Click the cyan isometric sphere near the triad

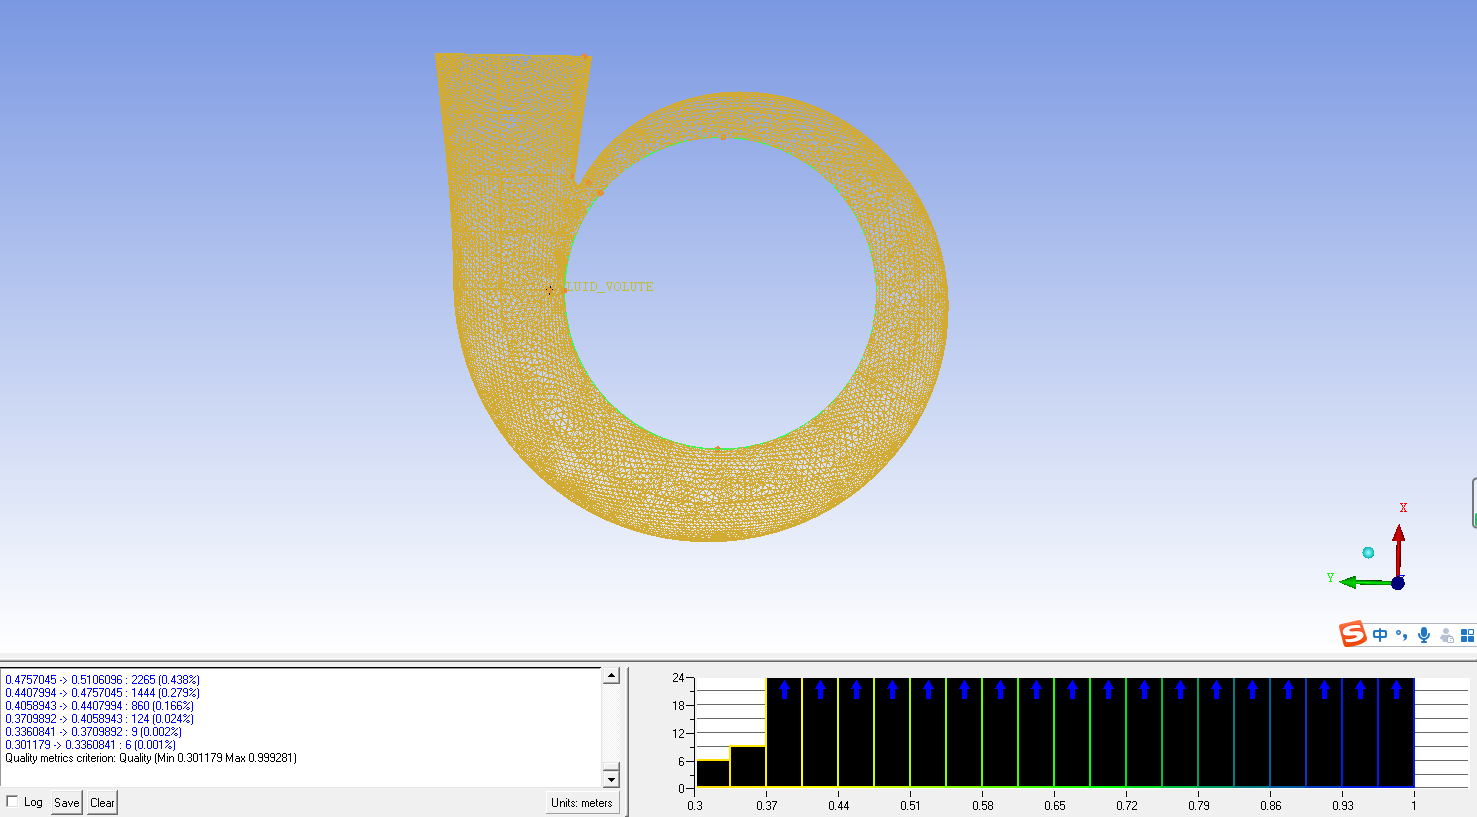(x=1368, y=552)
